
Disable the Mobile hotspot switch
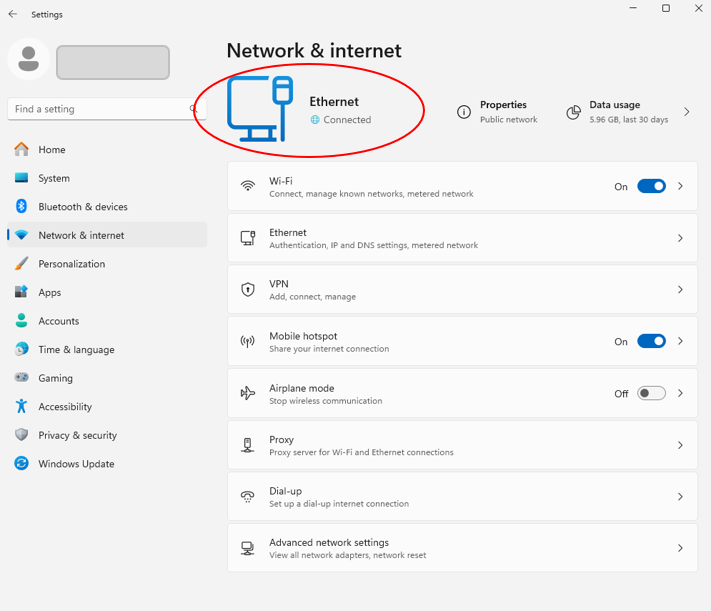tap(651, 341)
